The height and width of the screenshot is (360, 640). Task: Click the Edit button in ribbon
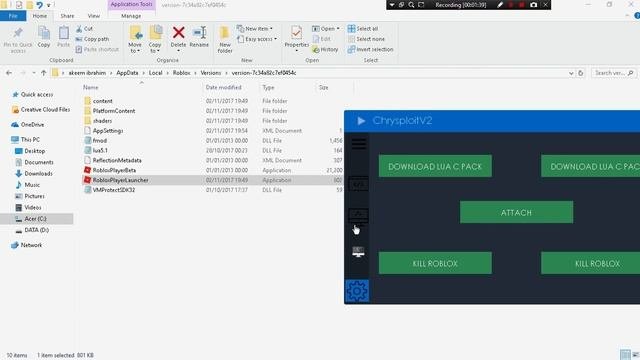[x=322, y=39]
